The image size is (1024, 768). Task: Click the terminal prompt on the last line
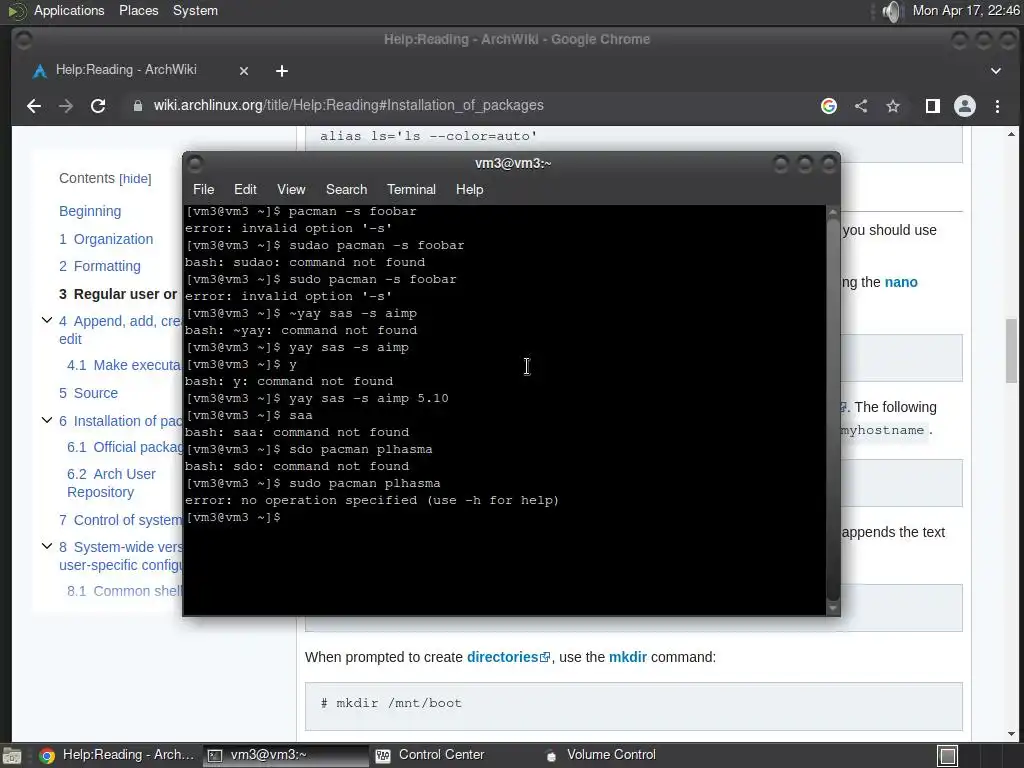[233, 517]
